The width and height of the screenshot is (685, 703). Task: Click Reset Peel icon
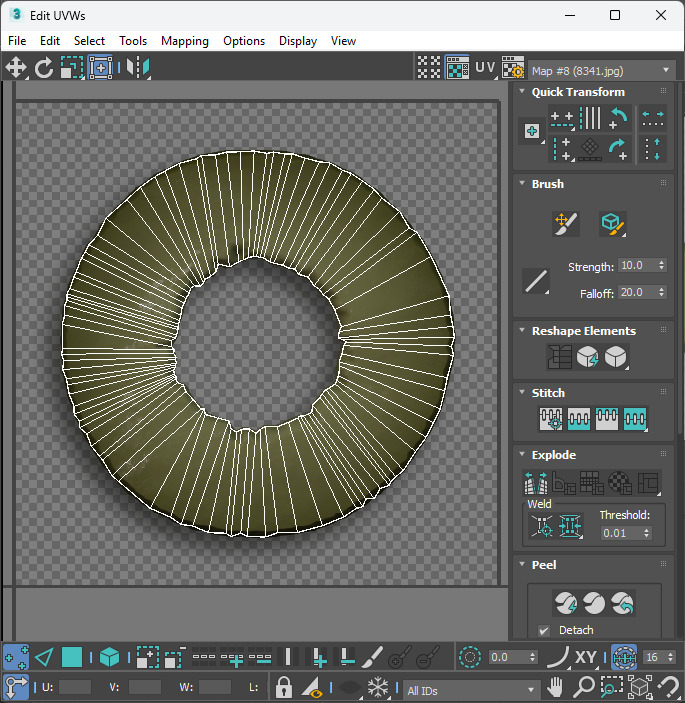pyautogui.click(x=622, y=603)
